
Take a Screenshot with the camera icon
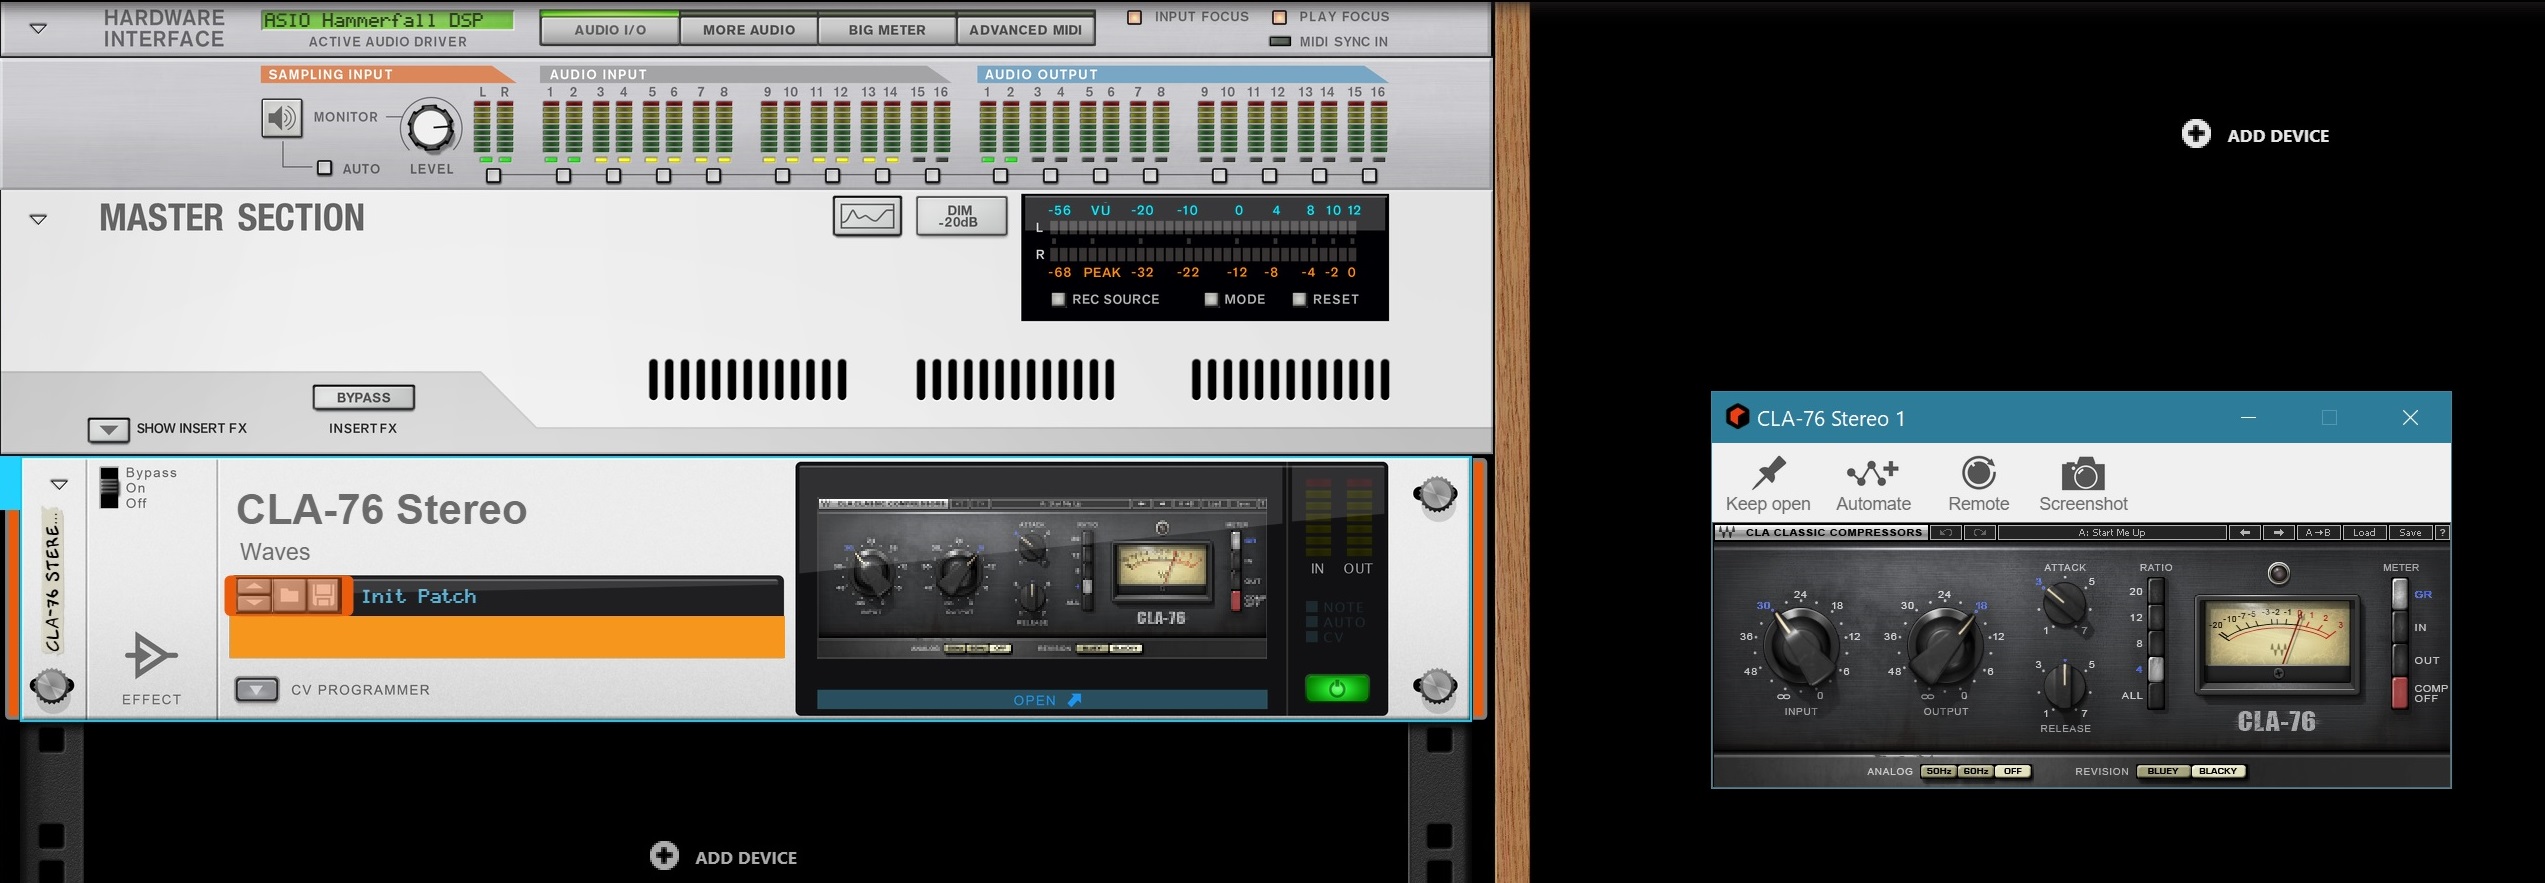click(x=2083, y=474)
